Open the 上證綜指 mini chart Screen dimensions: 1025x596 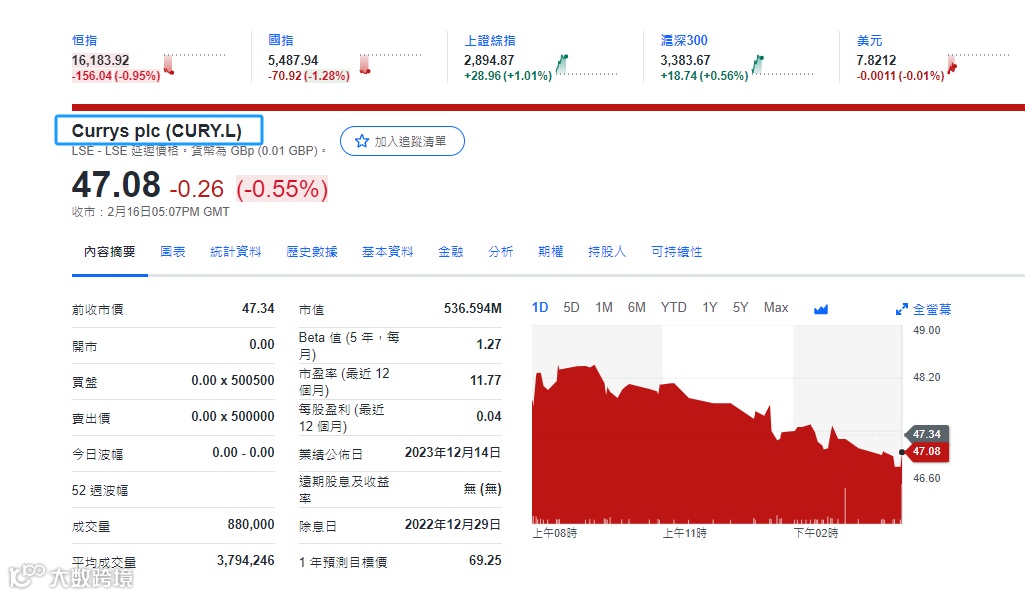(x=586, y=64)
